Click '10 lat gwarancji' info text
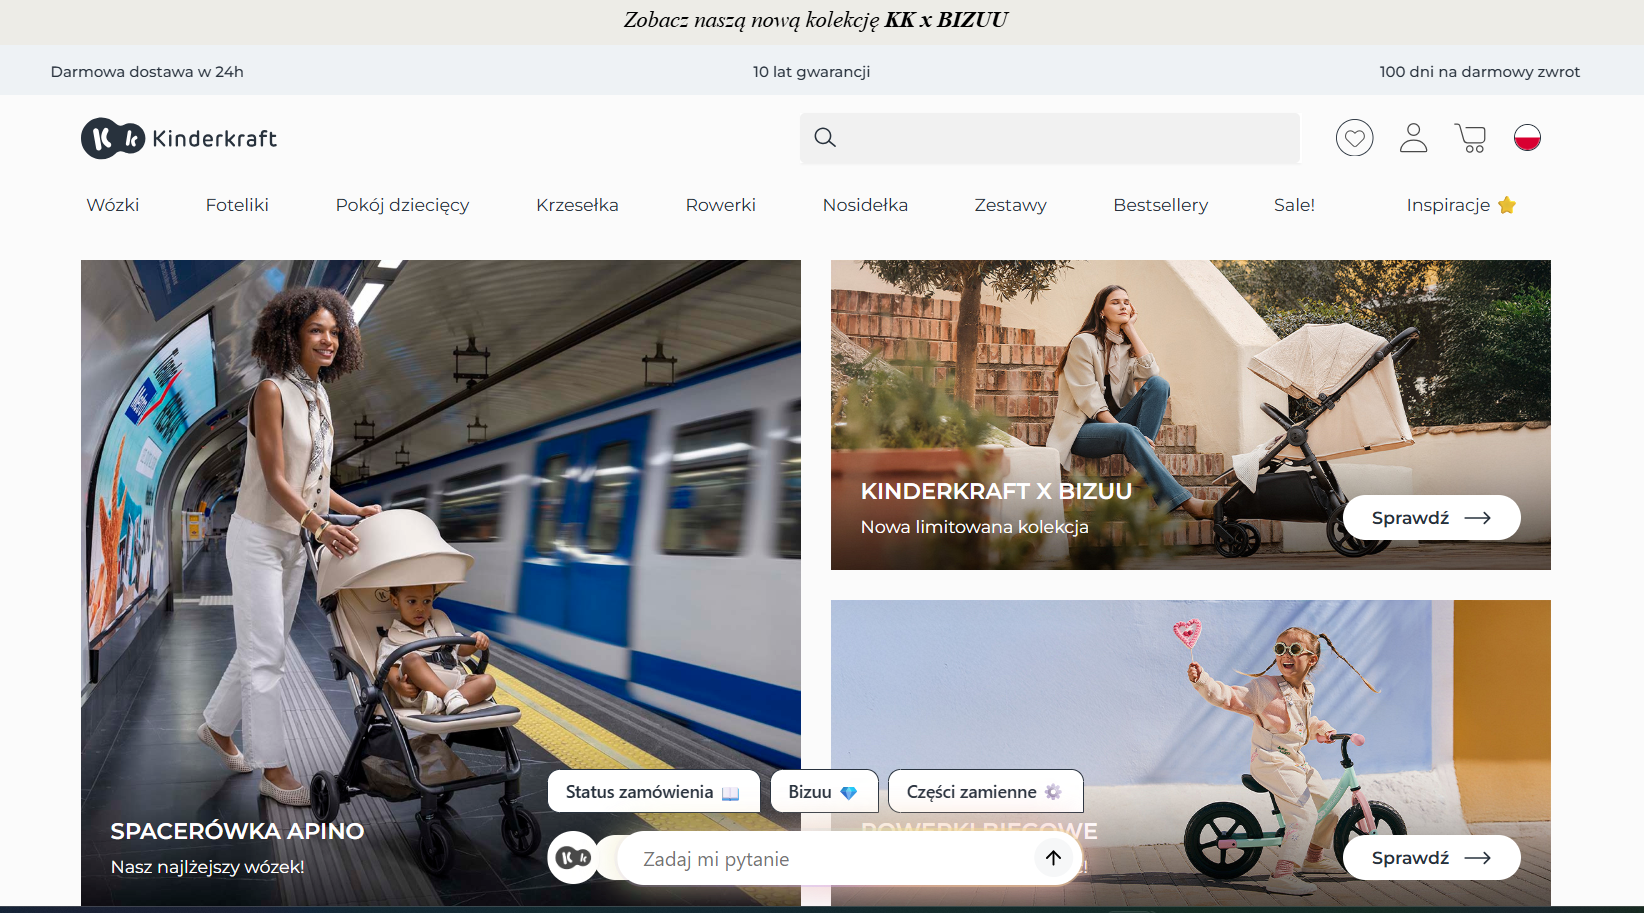This screenshot has height=913, width=1644. click(x=811, y=72)
